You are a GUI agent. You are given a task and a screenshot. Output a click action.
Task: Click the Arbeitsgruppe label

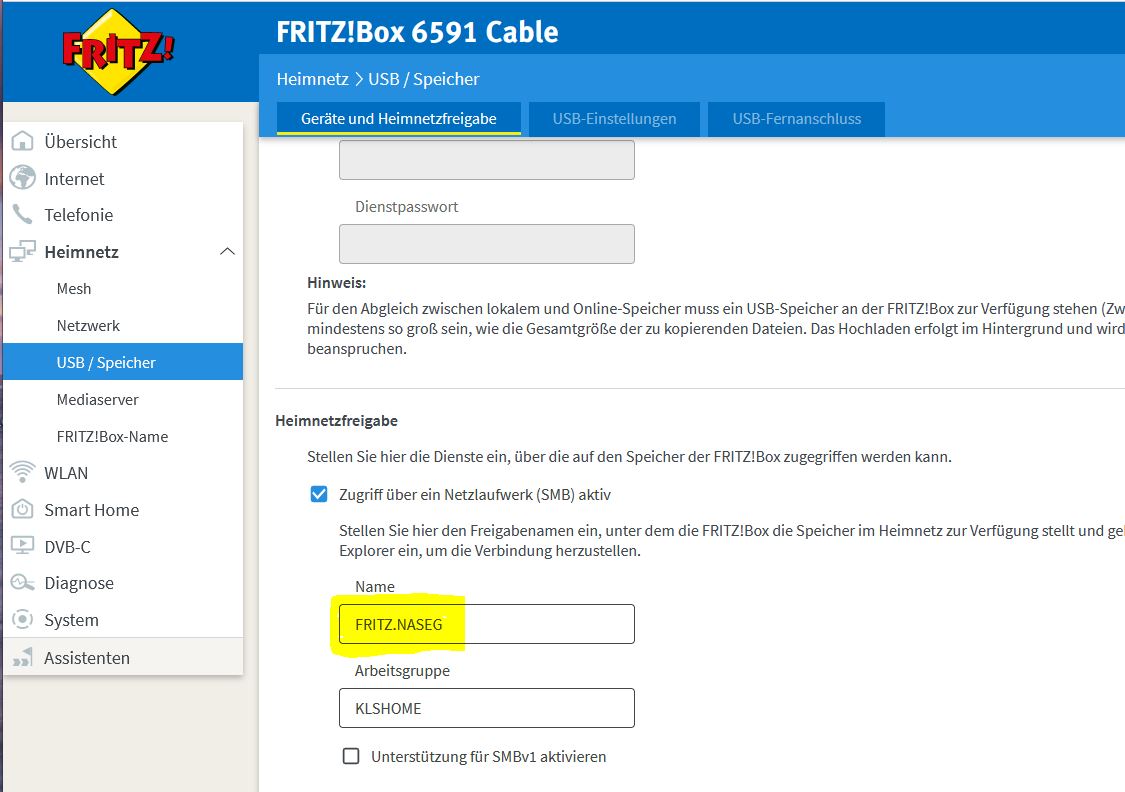(402, 671)
